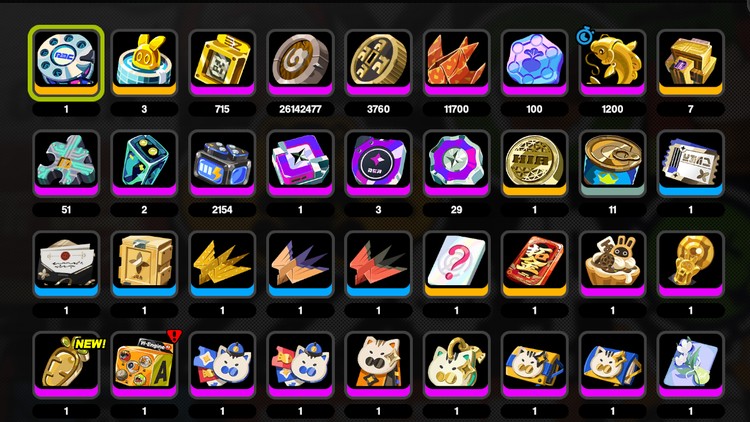Open the W-Engine box with alert
The width and height of the screenshot is (750, 422).
coord(144,365)
